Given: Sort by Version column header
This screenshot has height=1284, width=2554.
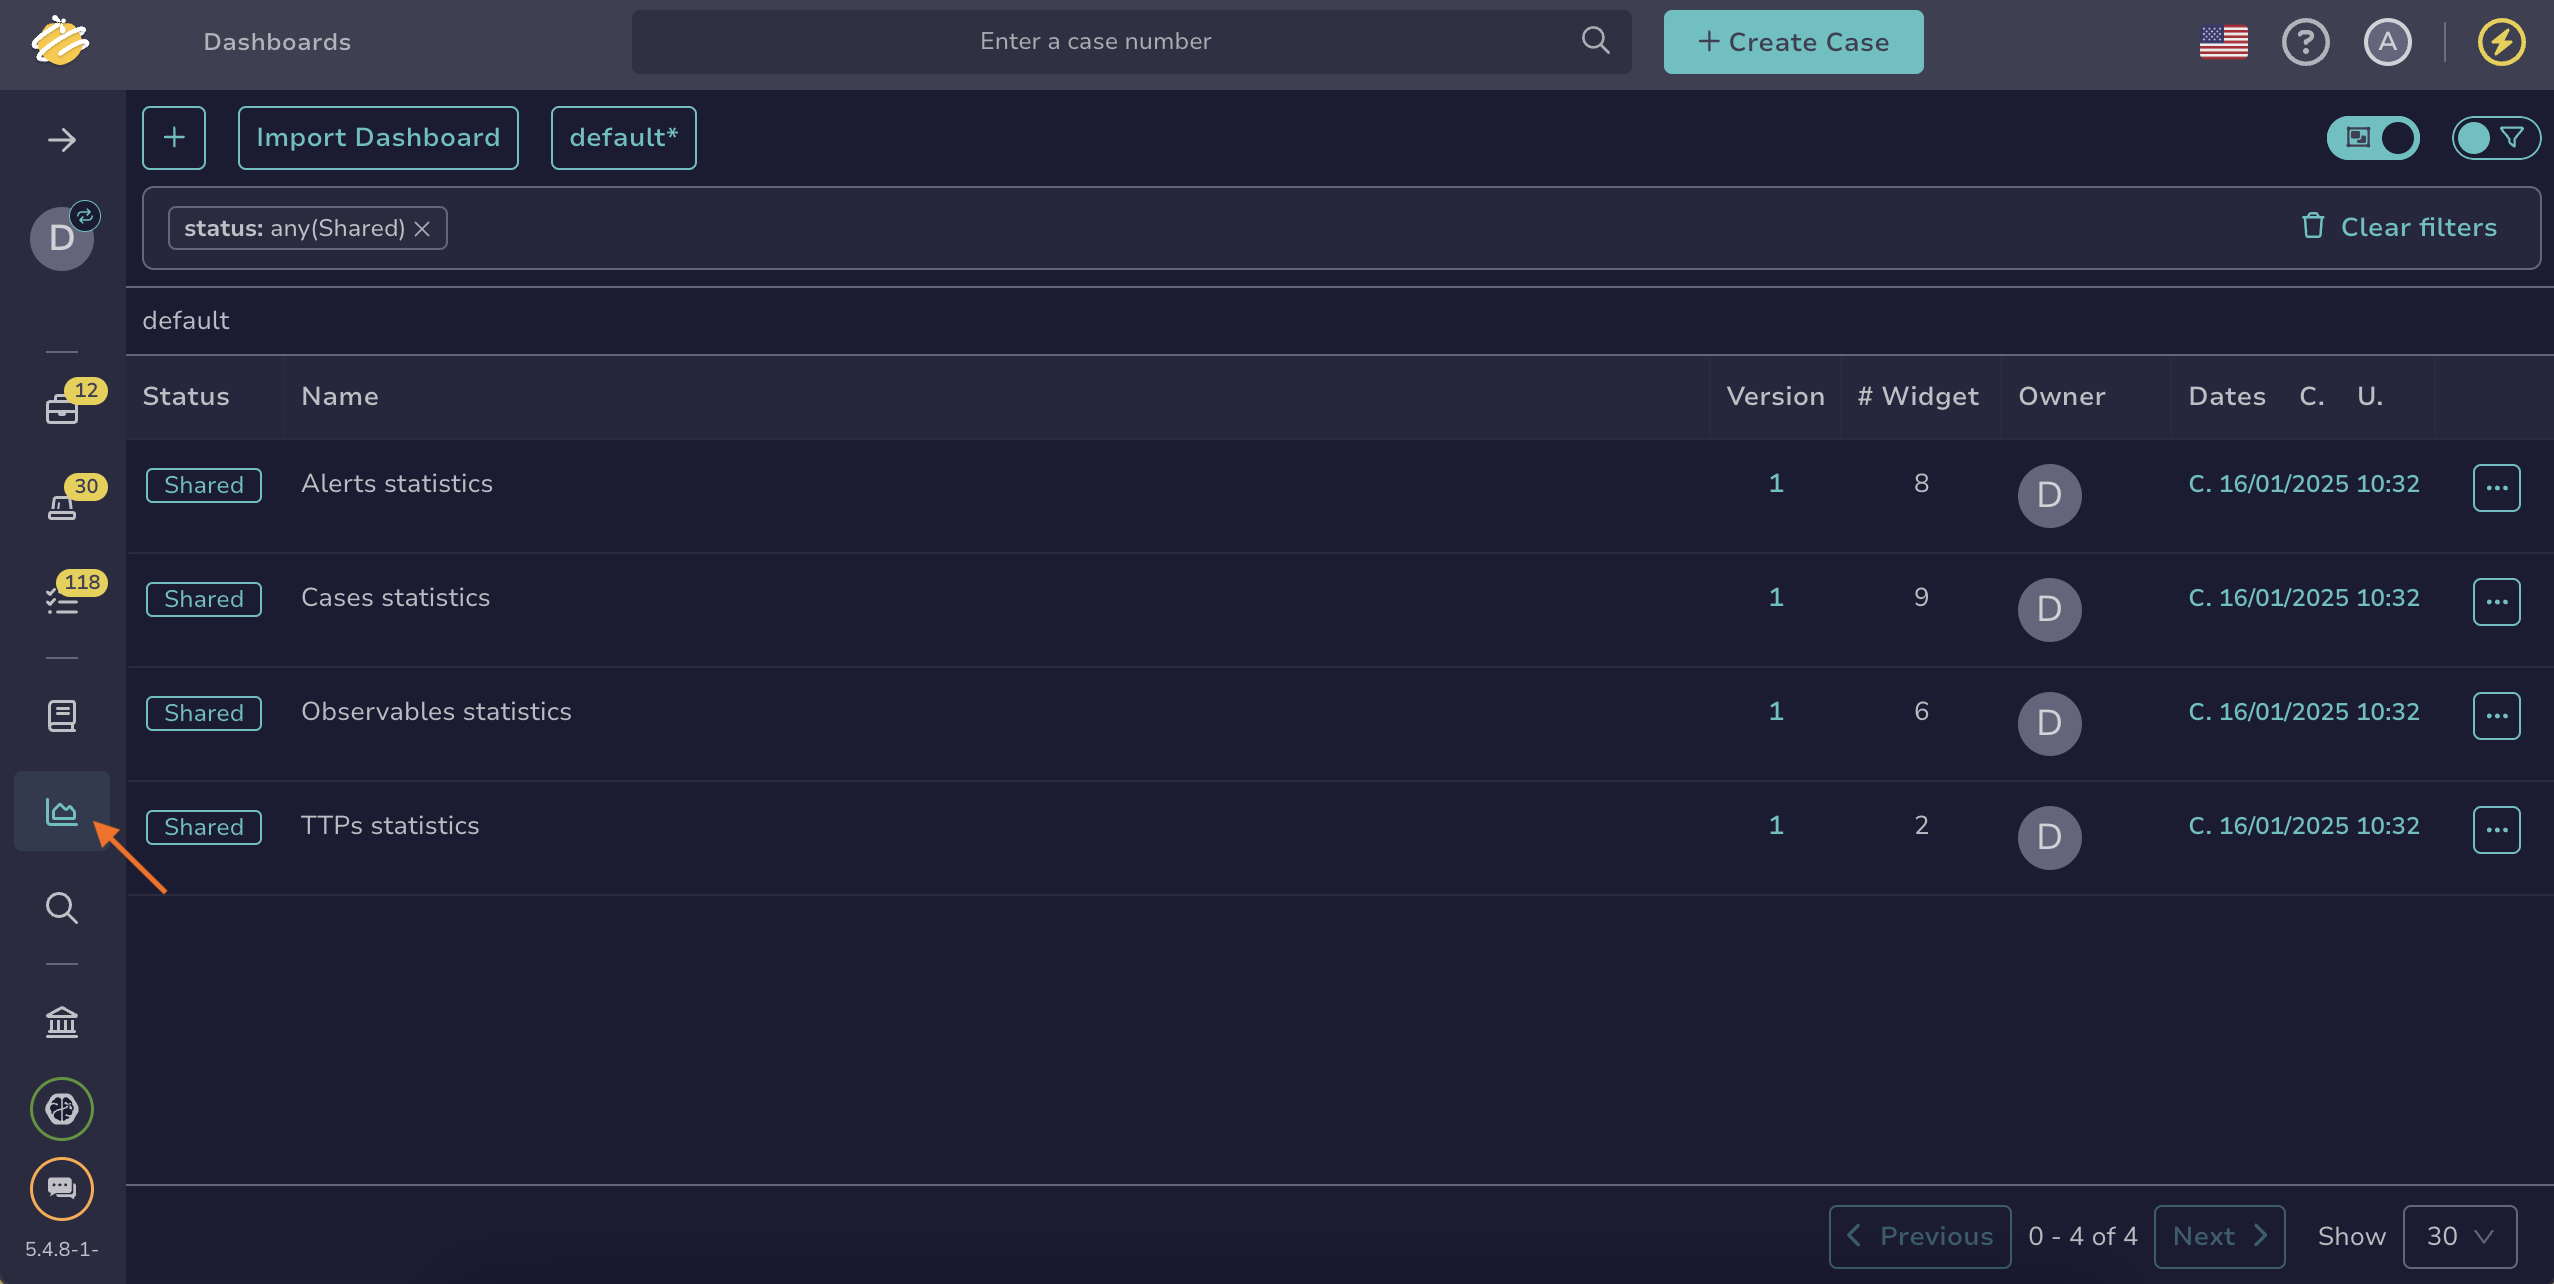Looking at the screenshot, I should click(x=1776, y=397).
